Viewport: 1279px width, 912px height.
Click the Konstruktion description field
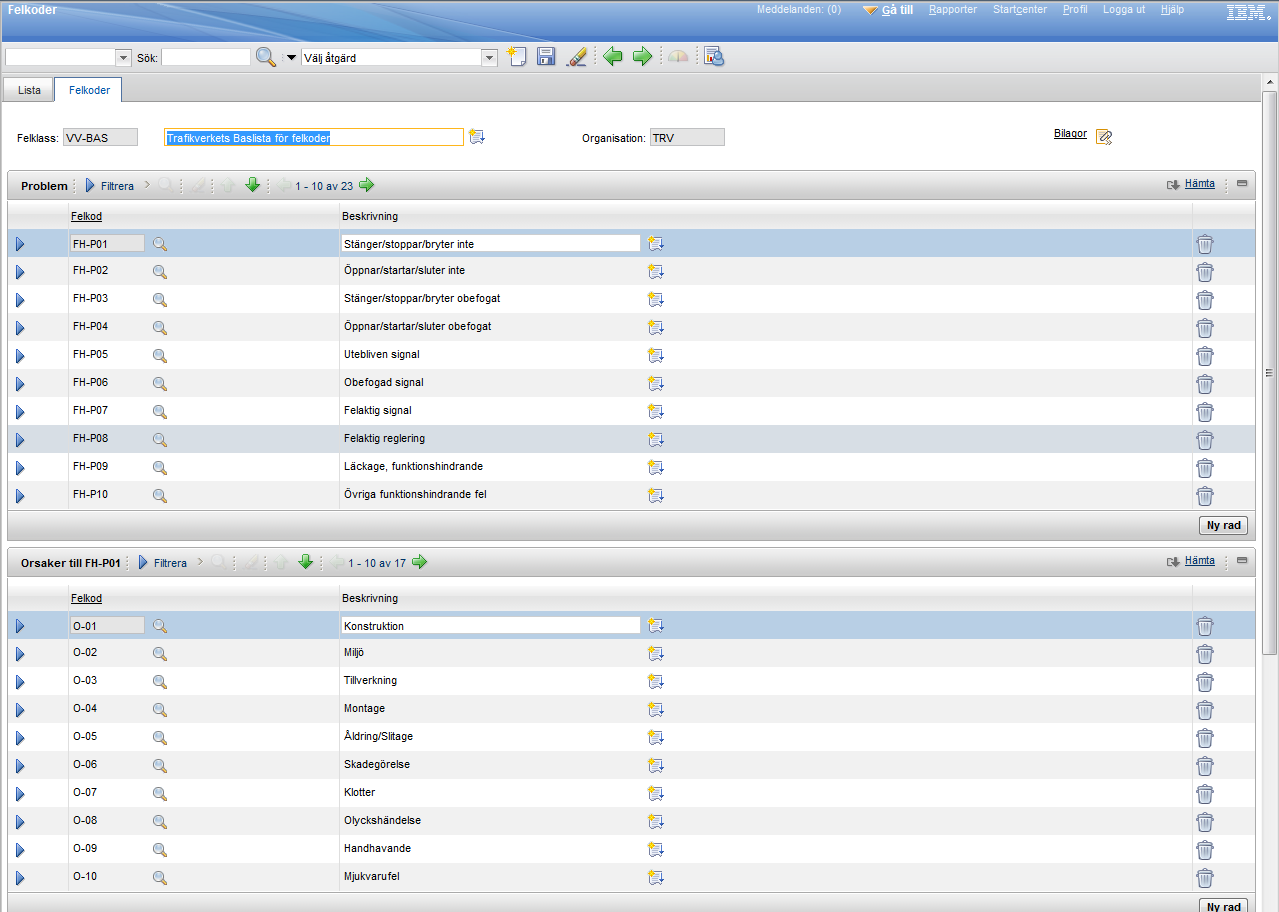click(491, 626)
